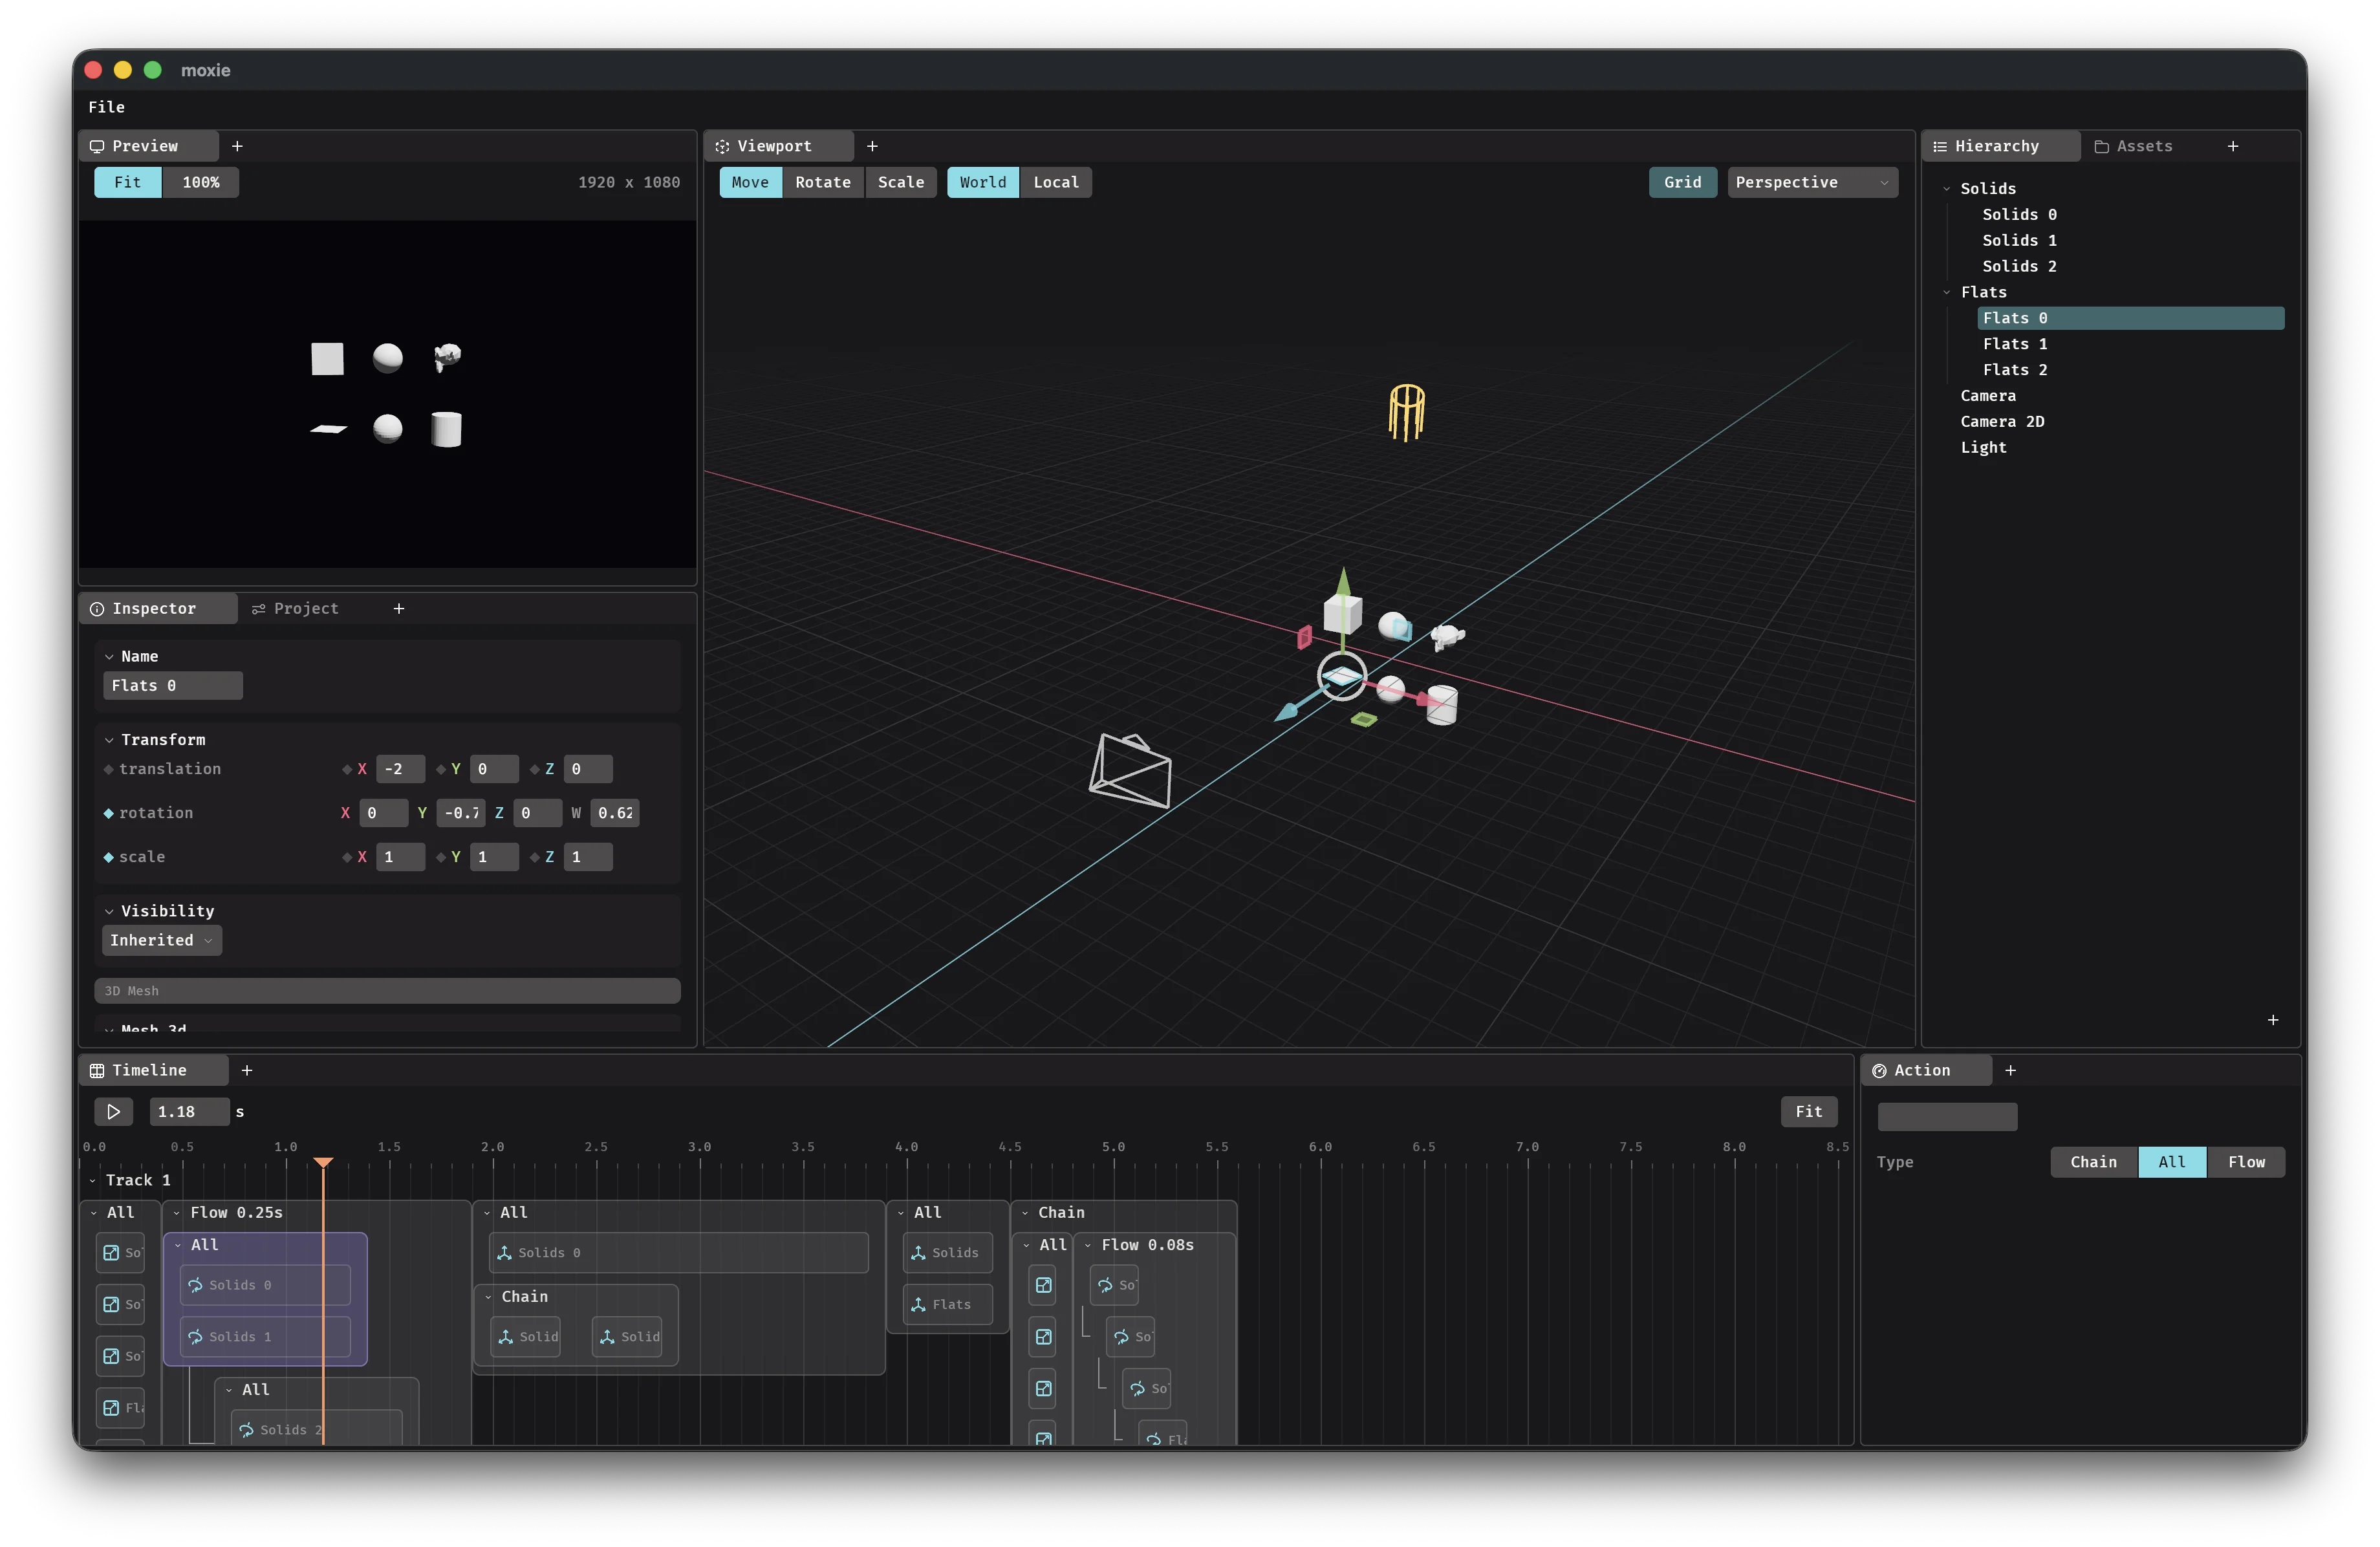This screenshot has height=1547, width=2380.
Task: Set preview zoom to 100%
Action: (200, 182)
